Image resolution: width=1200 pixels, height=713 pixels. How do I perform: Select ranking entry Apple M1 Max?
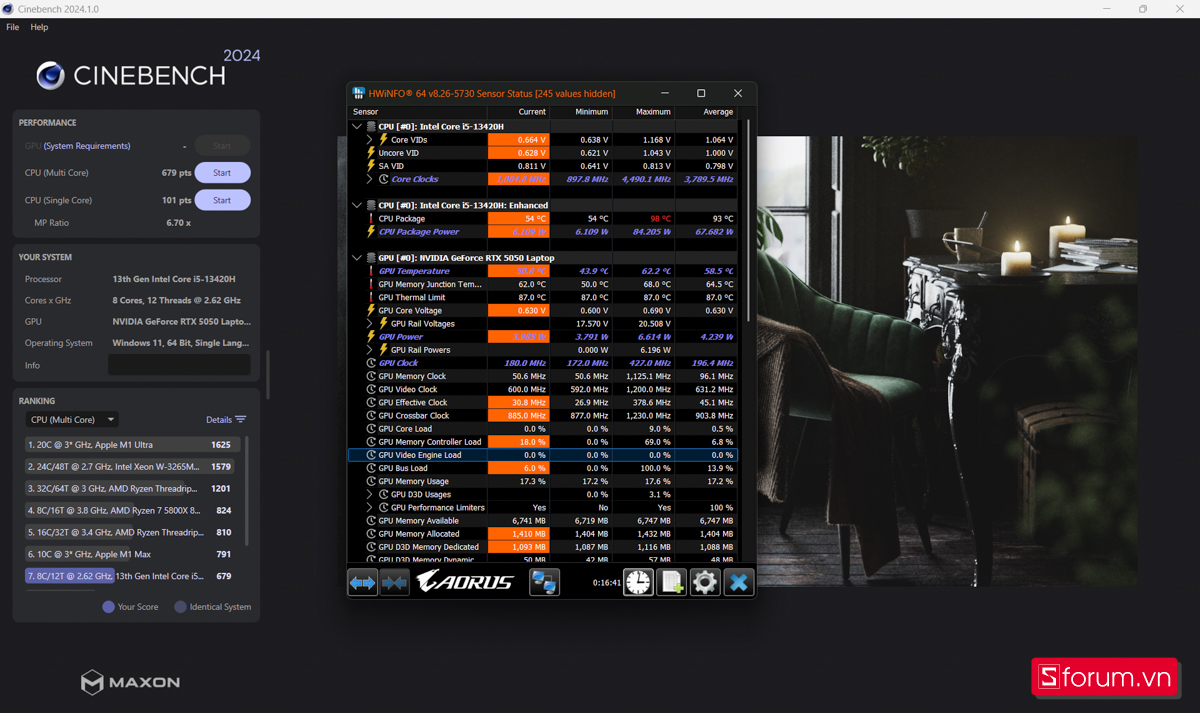tap(133, 554)
